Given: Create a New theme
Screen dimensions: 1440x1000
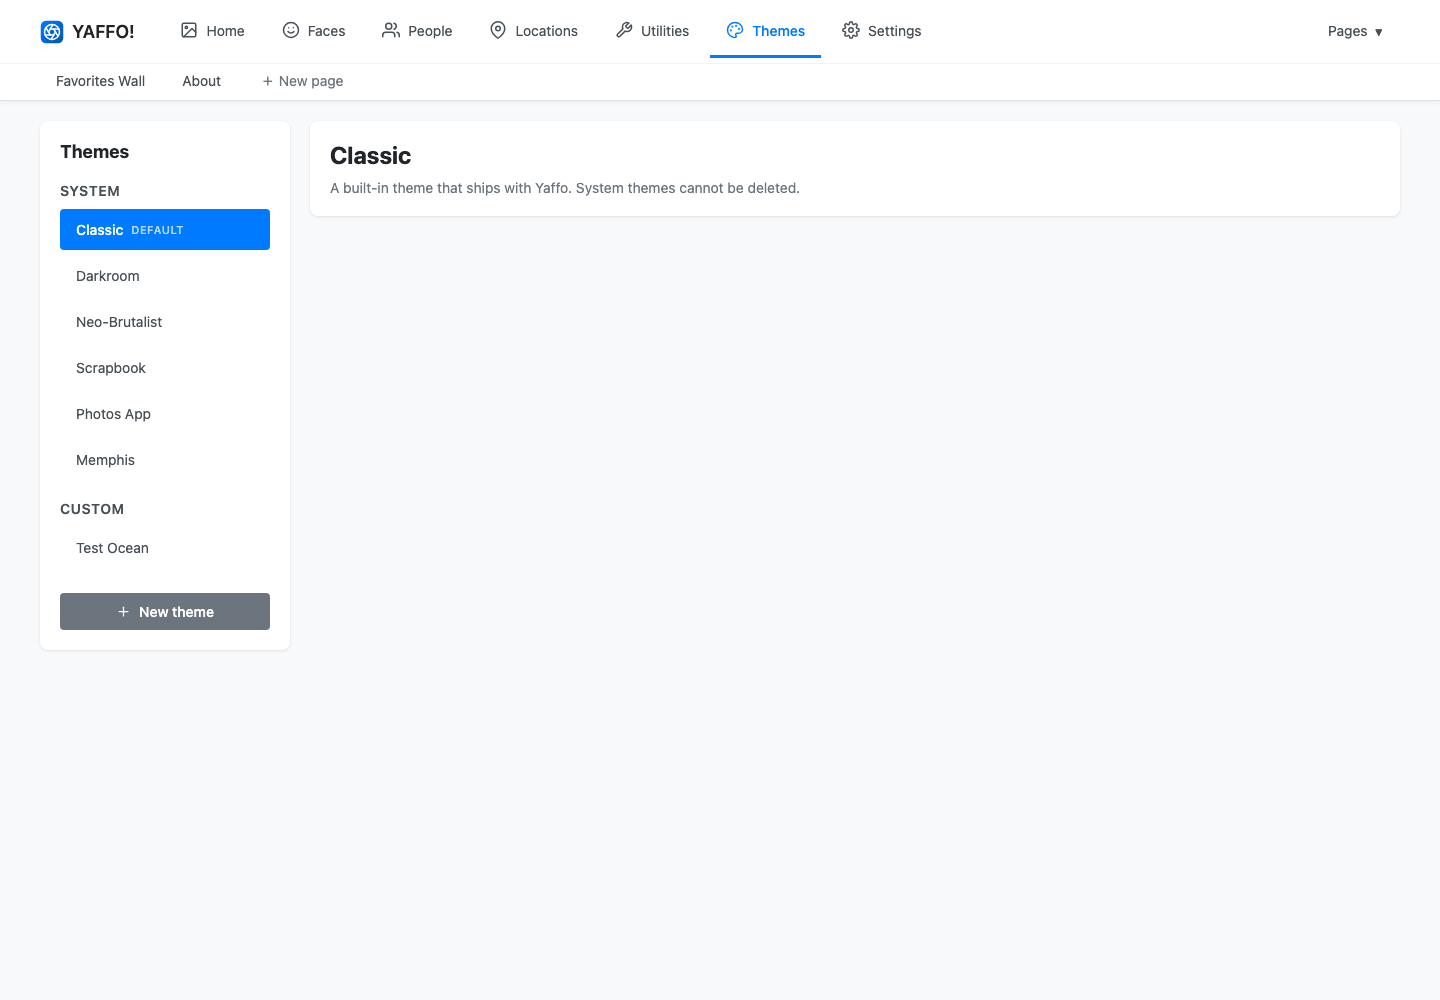Looking at the screenshot, I should point(165,611).
